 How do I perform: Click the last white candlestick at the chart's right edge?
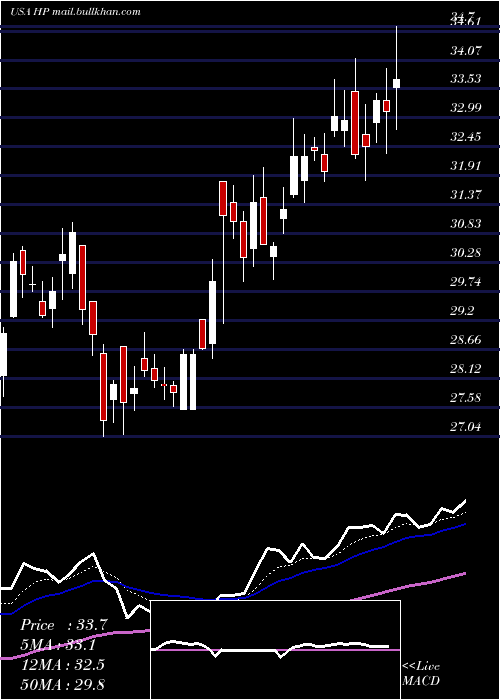(x=396, y=83)
